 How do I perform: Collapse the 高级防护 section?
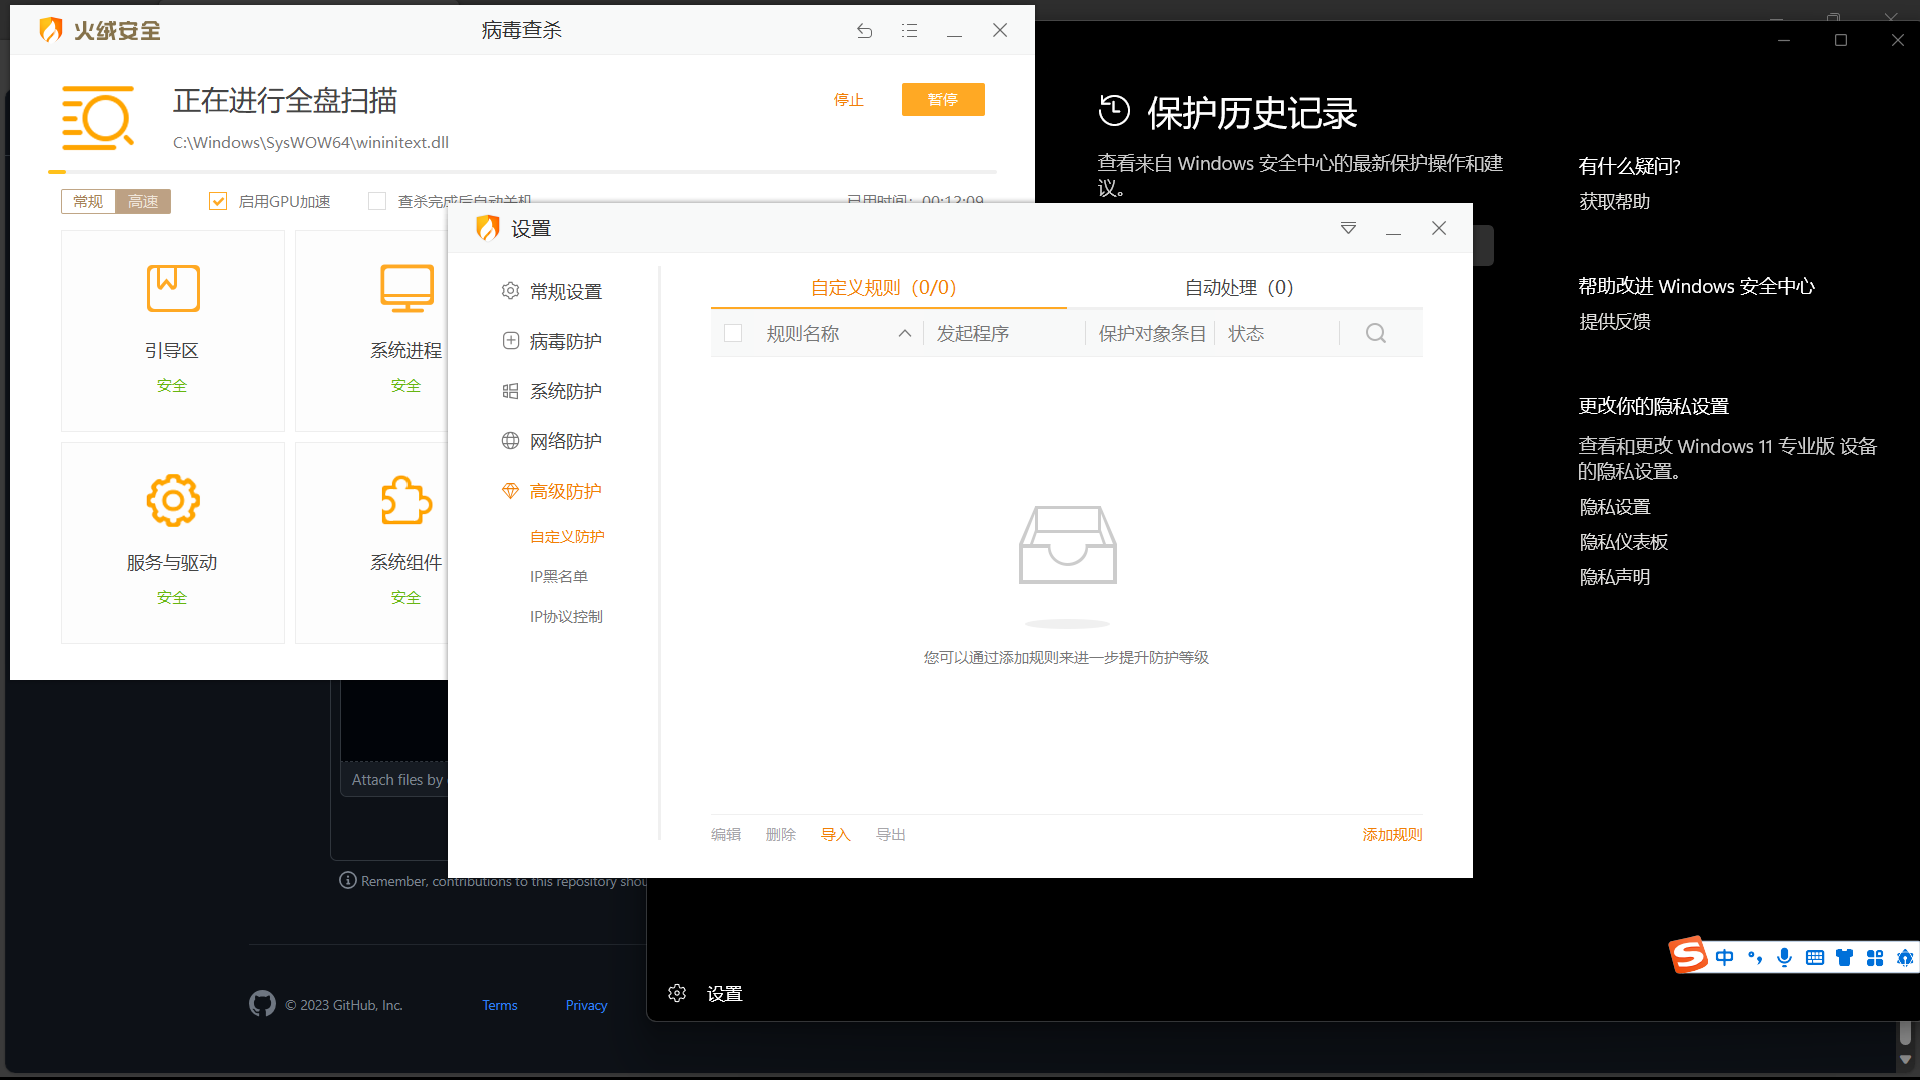[565, 491]
